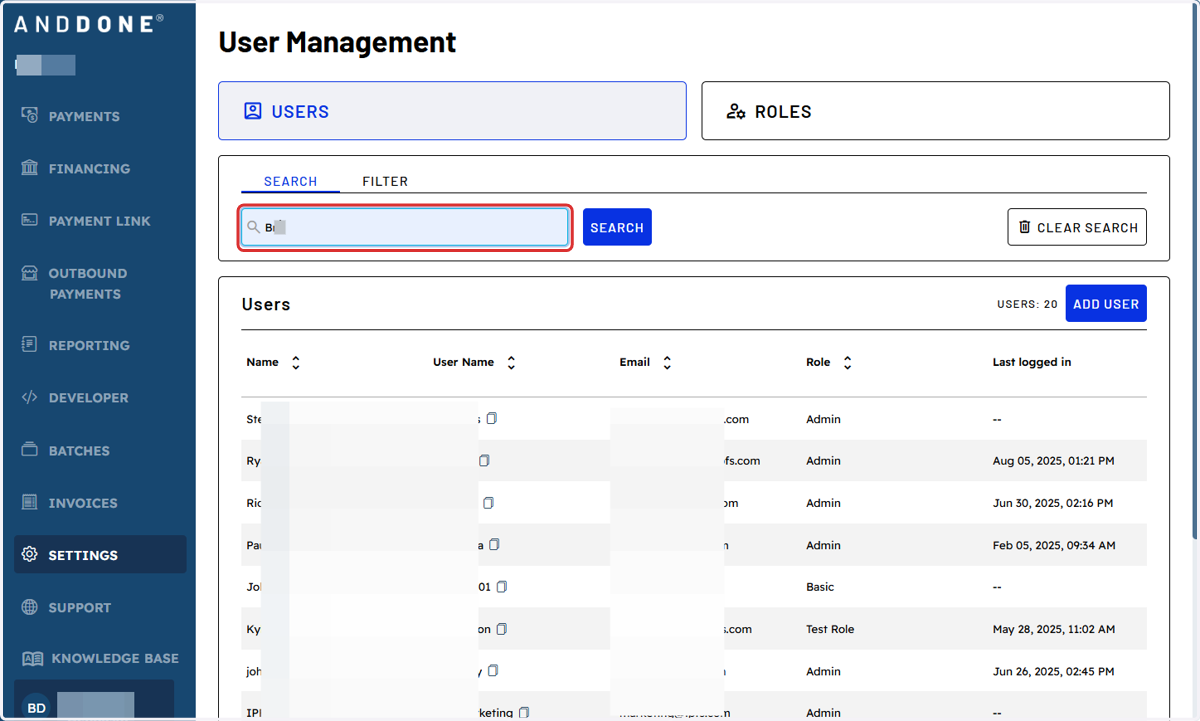The image size is (1200, 721).
Task: Switch to the Users tab
Action: [452, 110]
